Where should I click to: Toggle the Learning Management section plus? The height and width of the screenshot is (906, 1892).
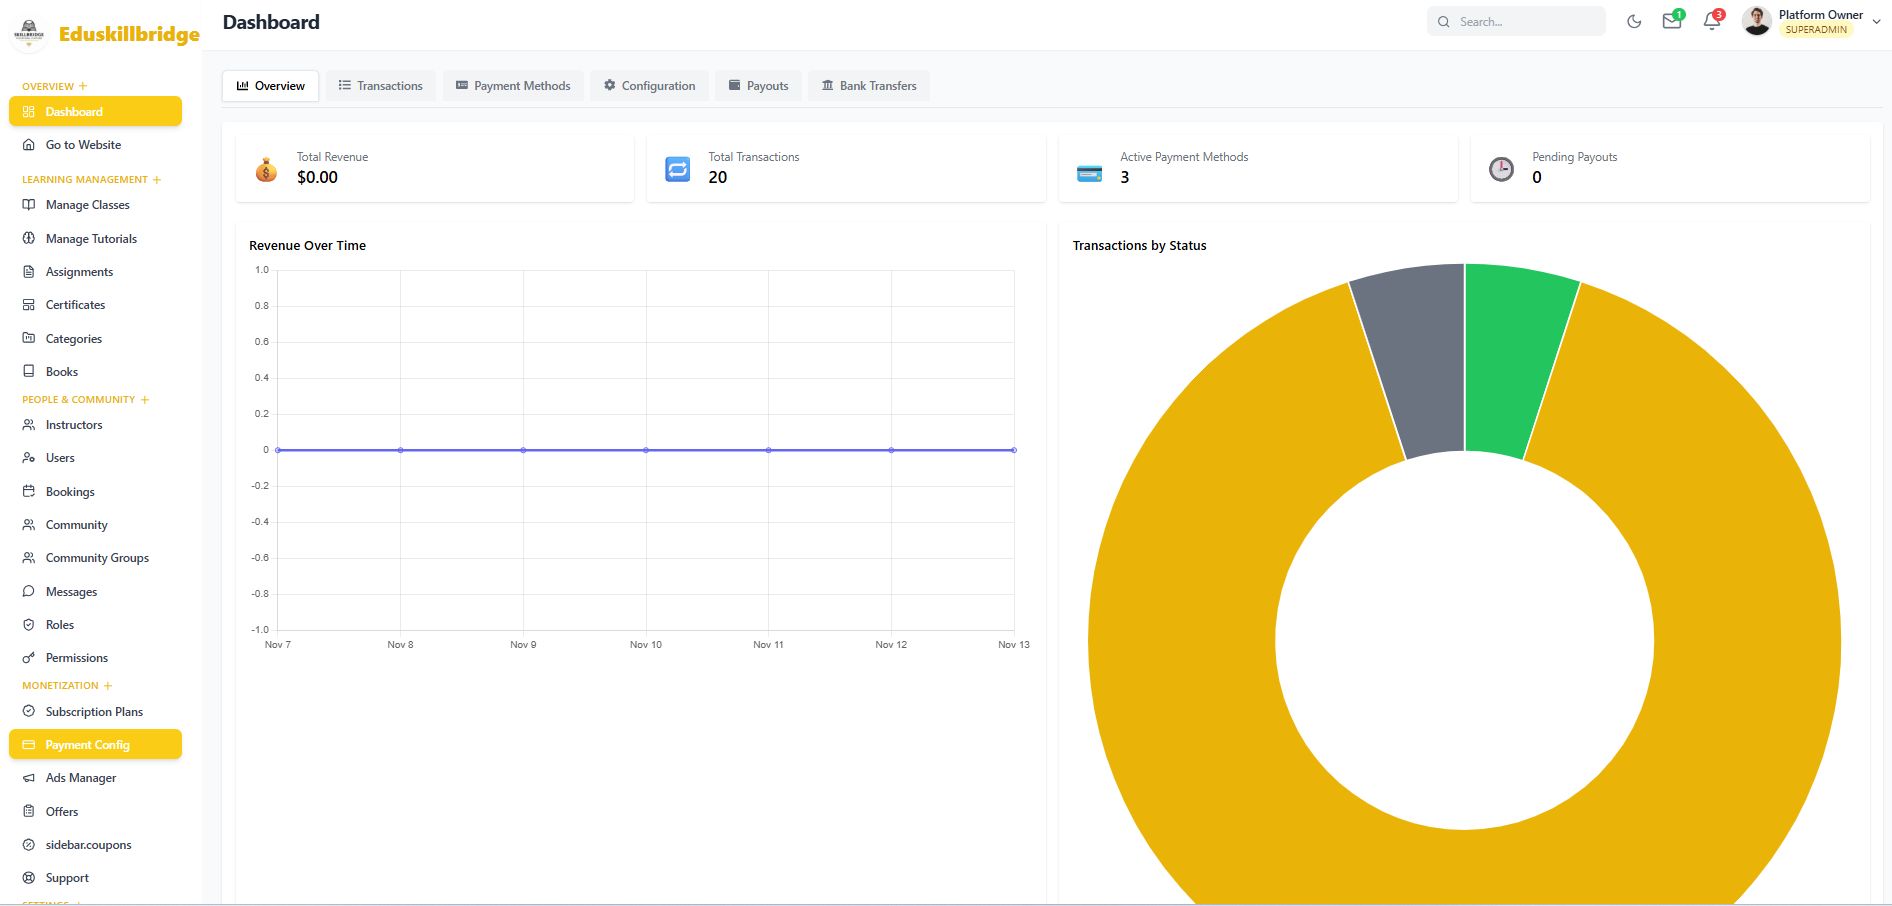click(x=157, y=180)
